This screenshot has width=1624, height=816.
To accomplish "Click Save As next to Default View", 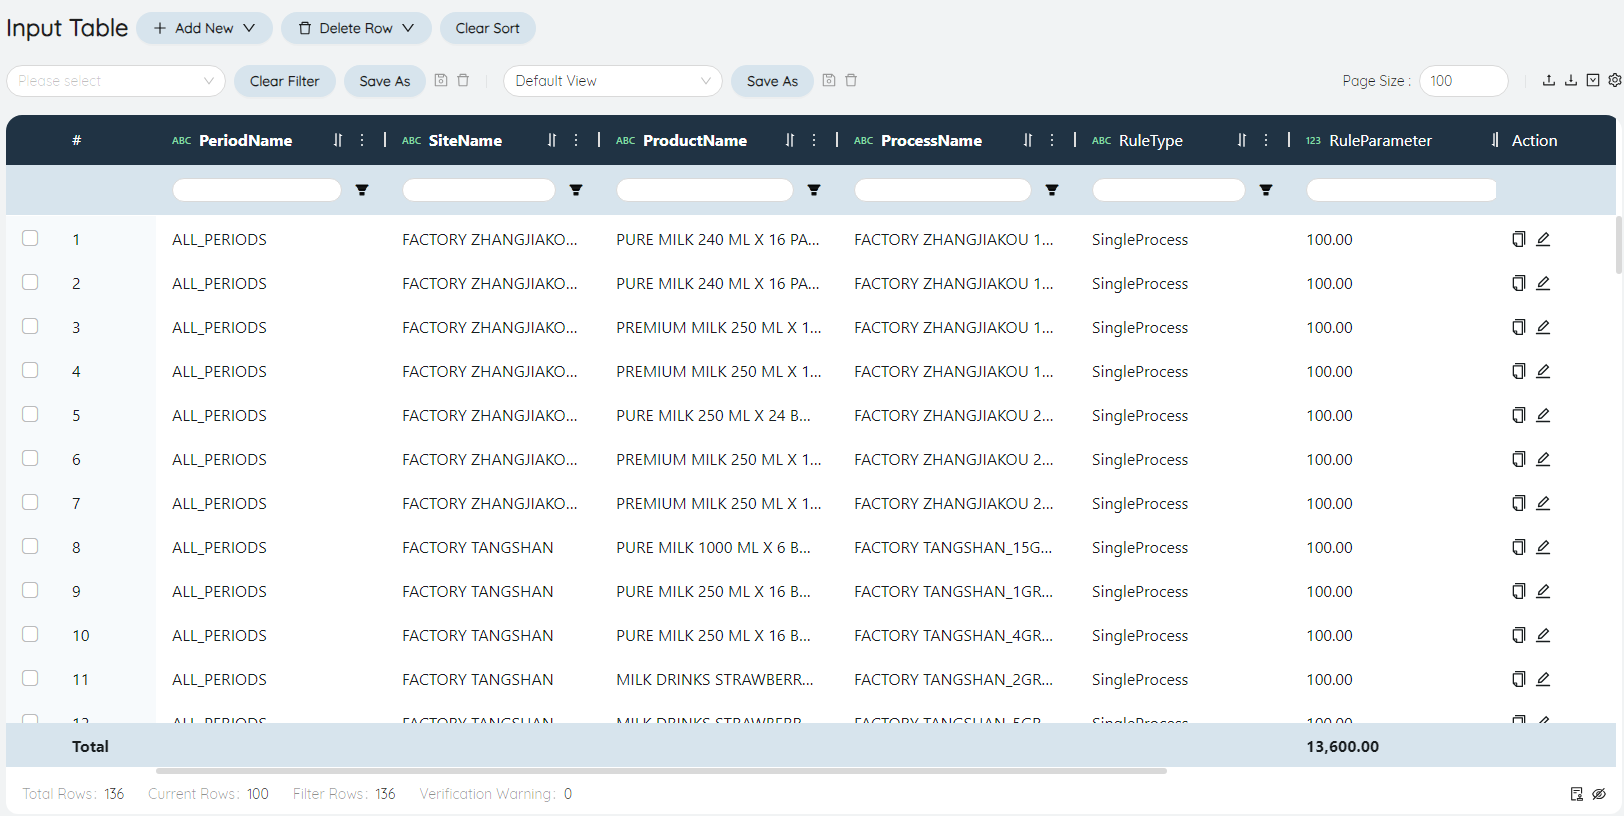I will tap(772, 81).
